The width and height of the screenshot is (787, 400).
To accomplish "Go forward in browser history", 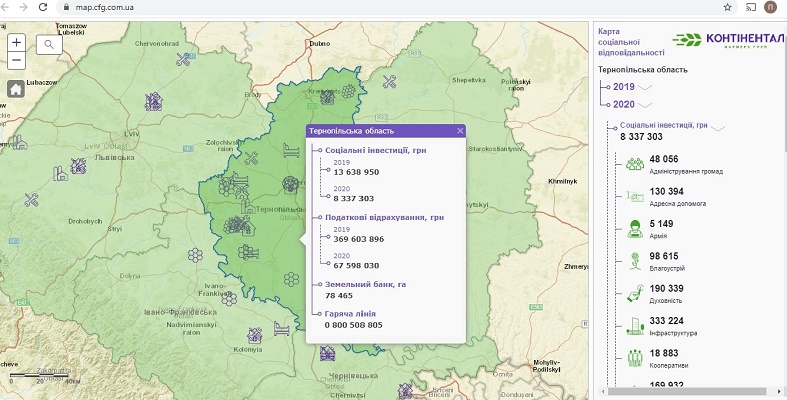I will [24, 7].
